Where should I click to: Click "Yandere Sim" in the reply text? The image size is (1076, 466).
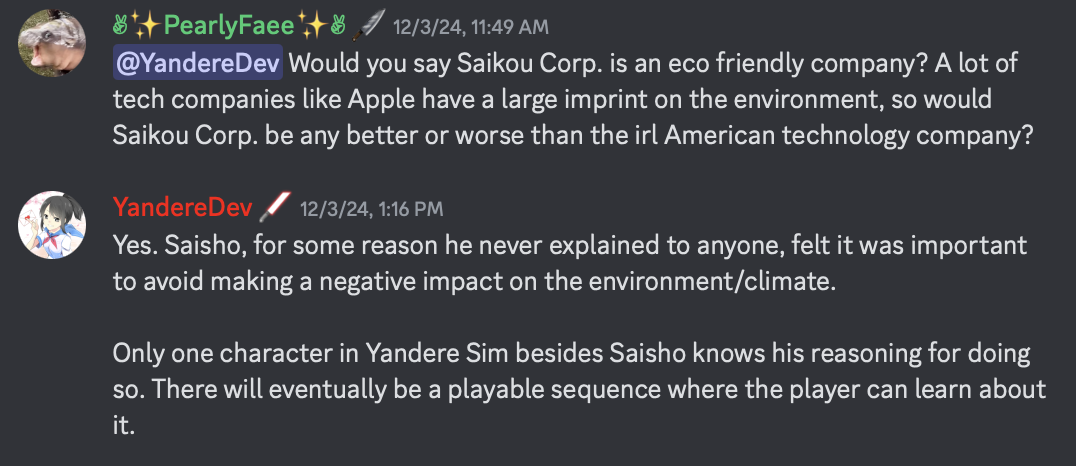click(424, 354)
